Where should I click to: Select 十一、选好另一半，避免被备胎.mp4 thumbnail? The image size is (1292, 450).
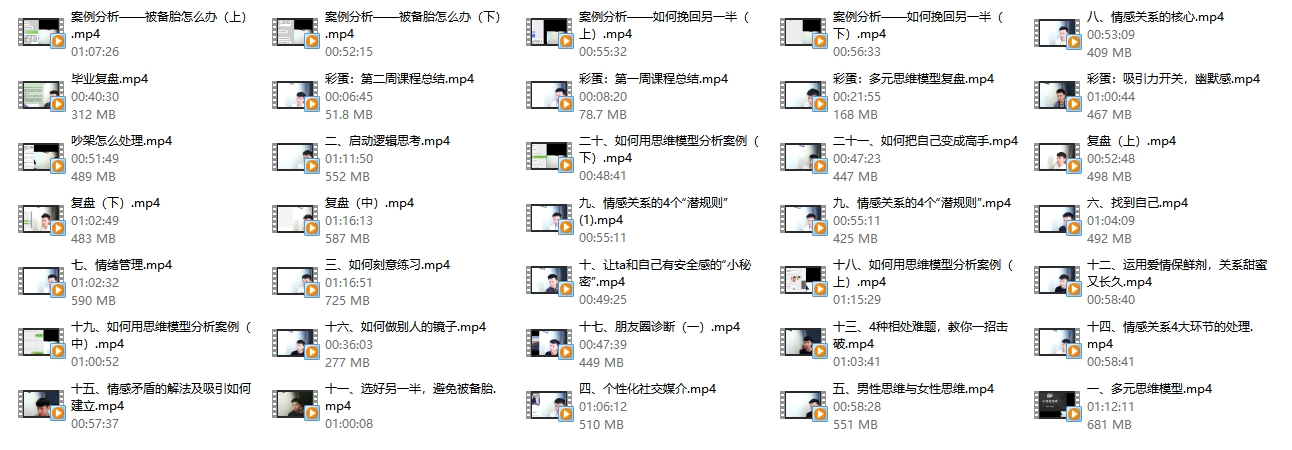(295, 406)
